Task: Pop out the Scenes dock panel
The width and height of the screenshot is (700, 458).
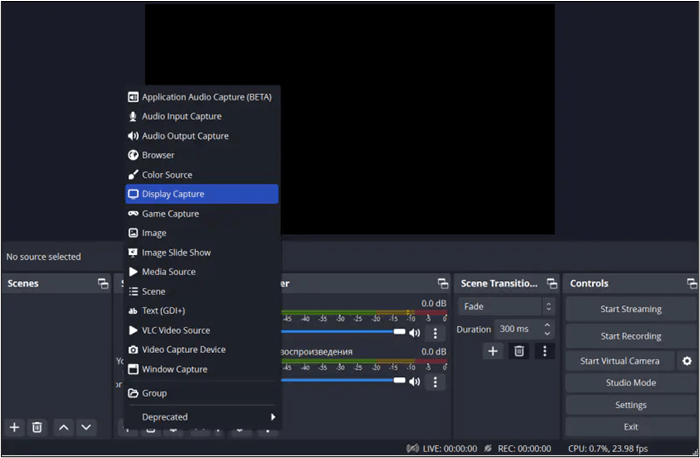Action: (102, 284)
